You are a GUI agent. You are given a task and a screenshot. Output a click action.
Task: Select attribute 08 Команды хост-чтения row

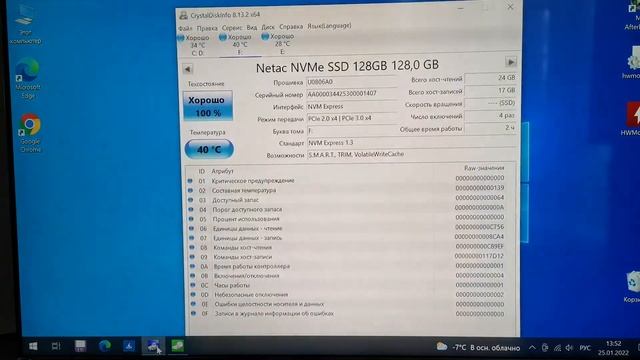[347, 247]
